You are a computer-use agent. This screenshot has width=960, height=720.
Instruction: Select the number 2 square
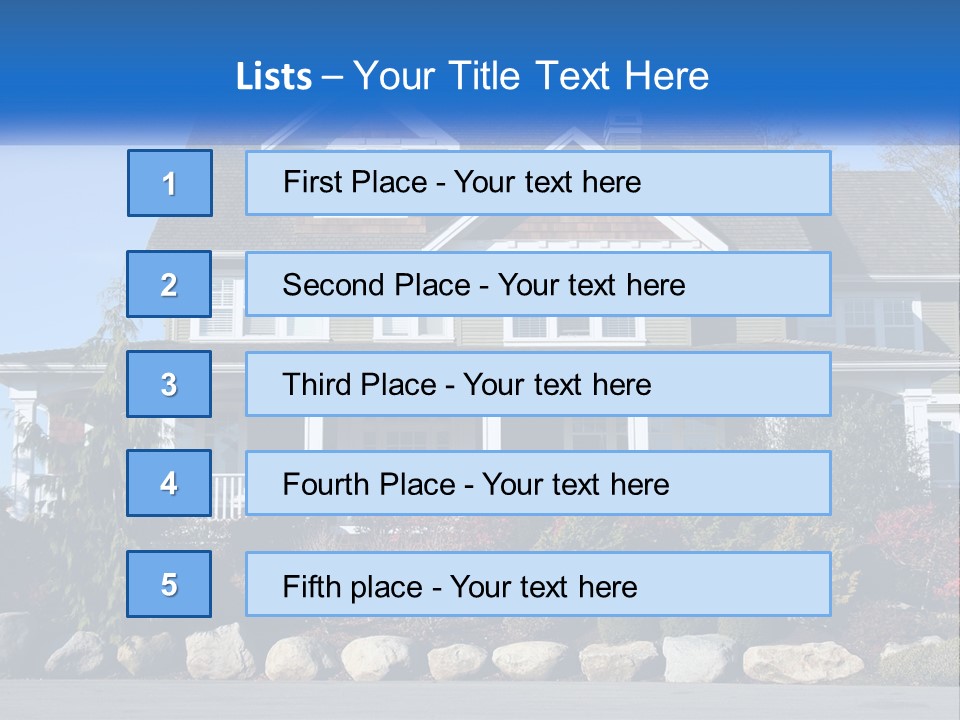coord(170,284)
